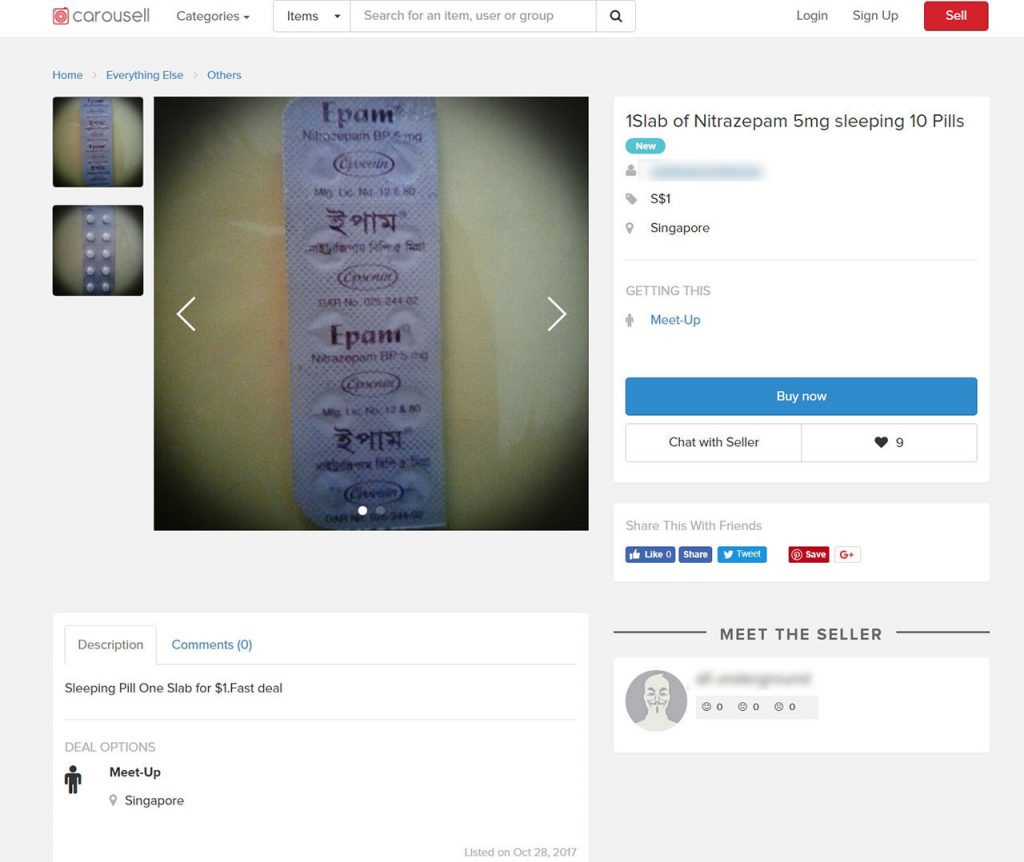Switch to the Comments (0) tab
The image size is (1024, 862).
[x=212, y=645]
